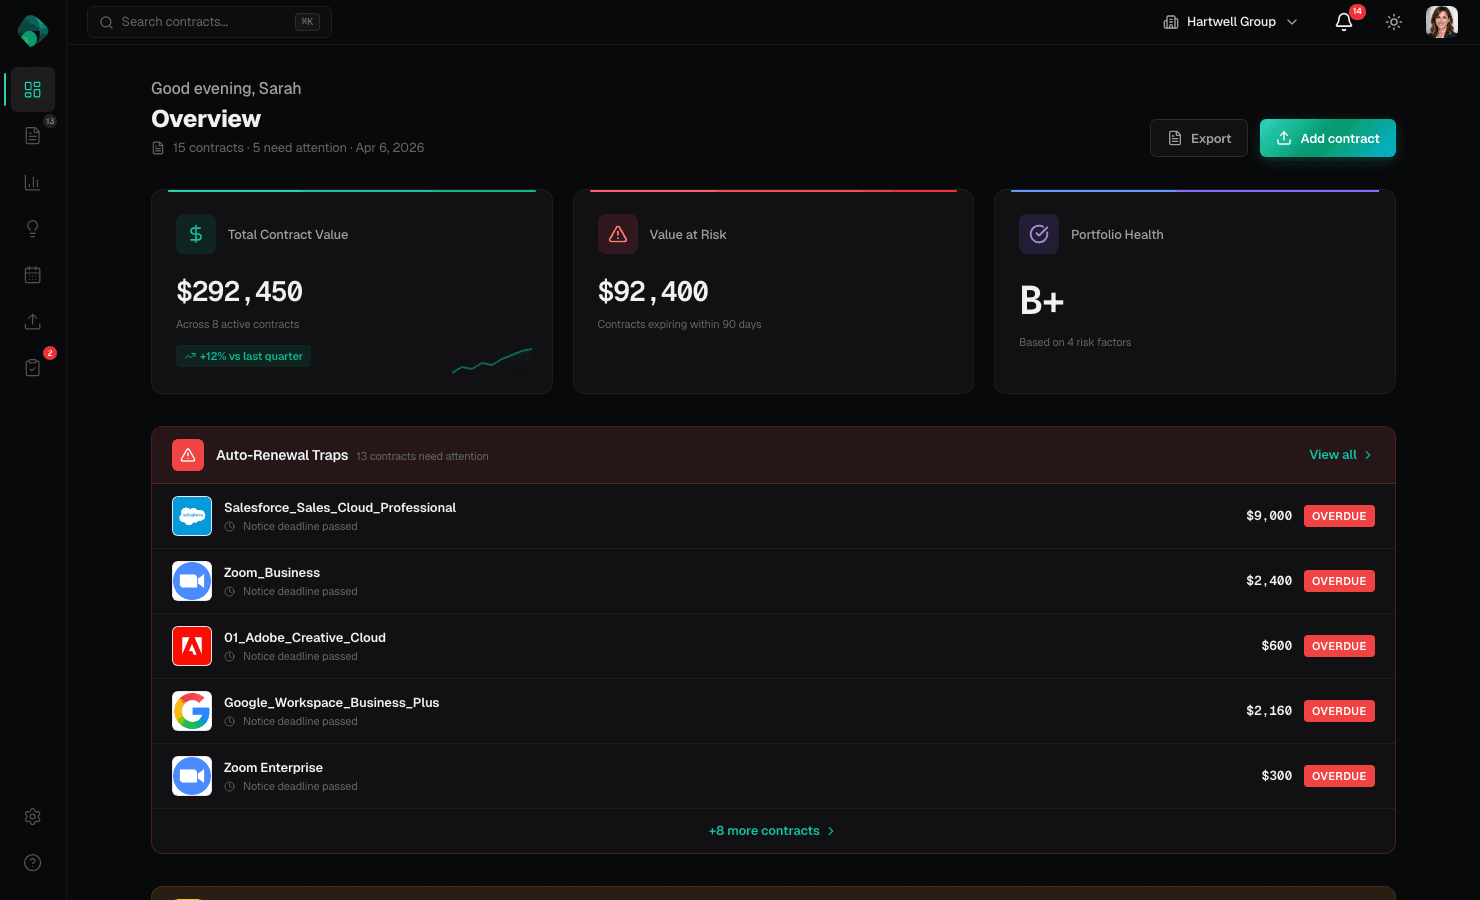Open the Calendar icon in the sidebar

32,274
